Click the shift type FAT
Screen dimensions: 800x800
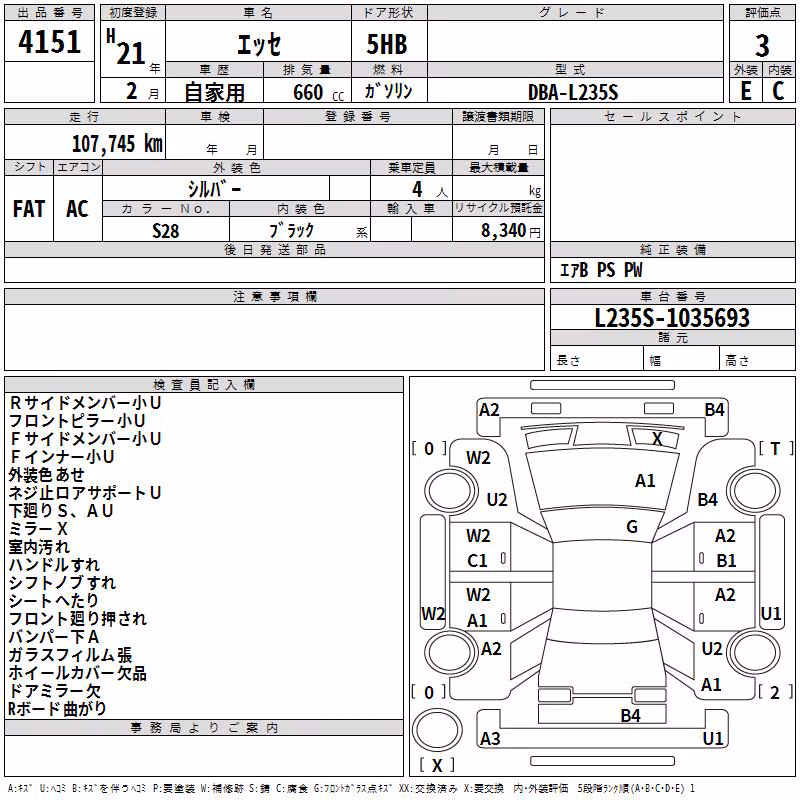pos(29,209)
